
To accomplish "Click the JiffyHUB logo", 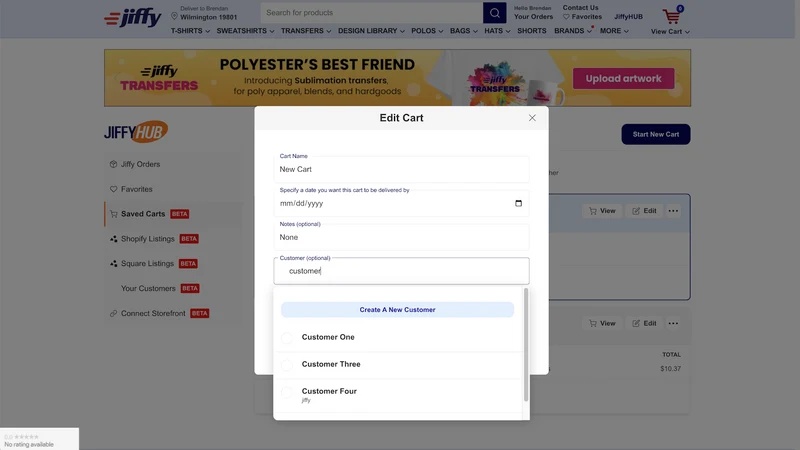I will pos(136,132).
